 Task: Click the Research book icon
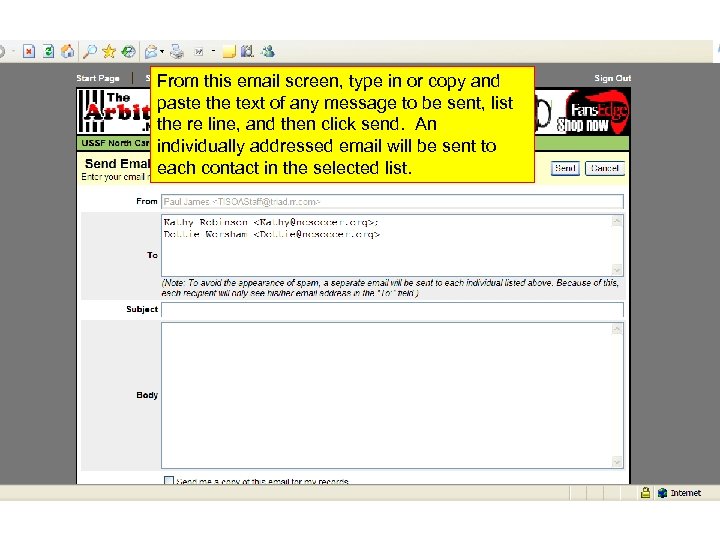click(x=248, y=51)
